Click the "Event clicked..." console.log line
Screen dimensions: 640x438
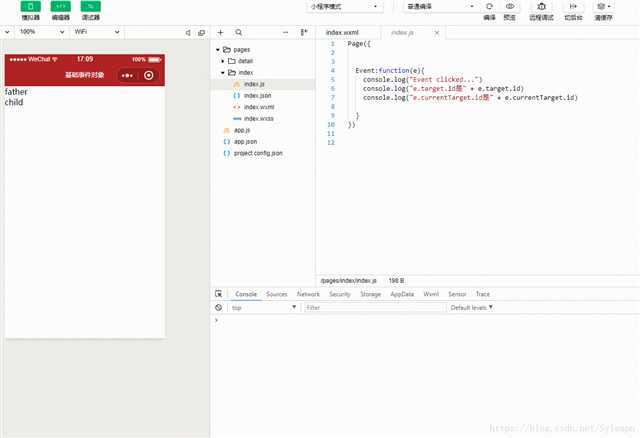point(422,80)
